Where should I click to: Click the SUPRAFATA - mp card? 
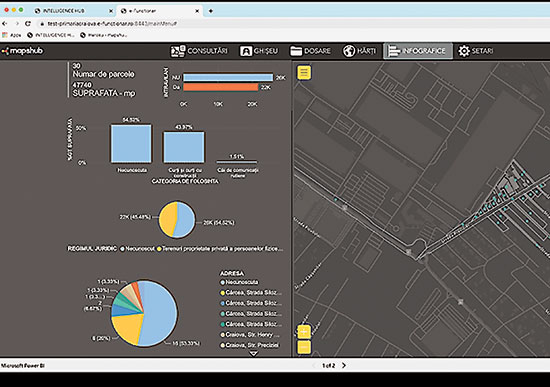click(104, 90)
